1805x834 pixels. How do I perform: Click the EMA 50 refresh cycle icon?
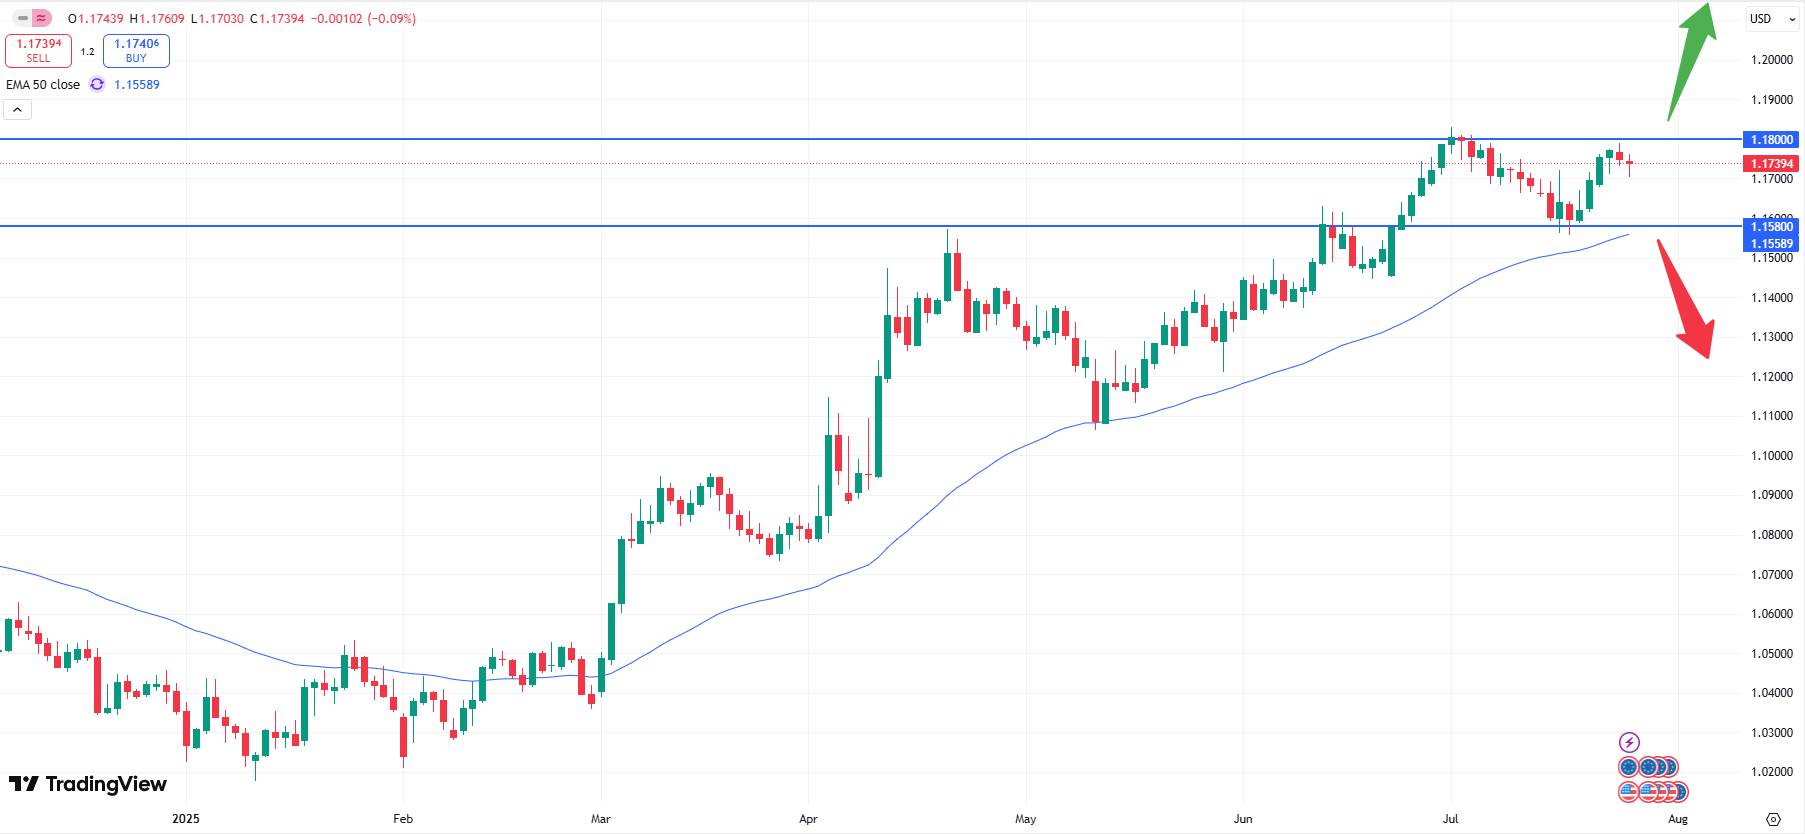[x=97, y=84]
